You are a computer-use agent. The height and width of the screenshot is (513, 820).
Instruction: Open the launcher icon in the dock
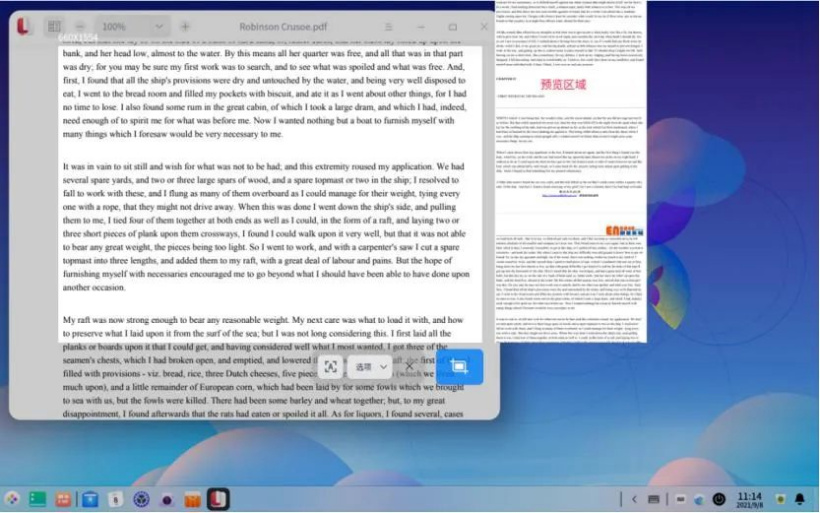12,499
